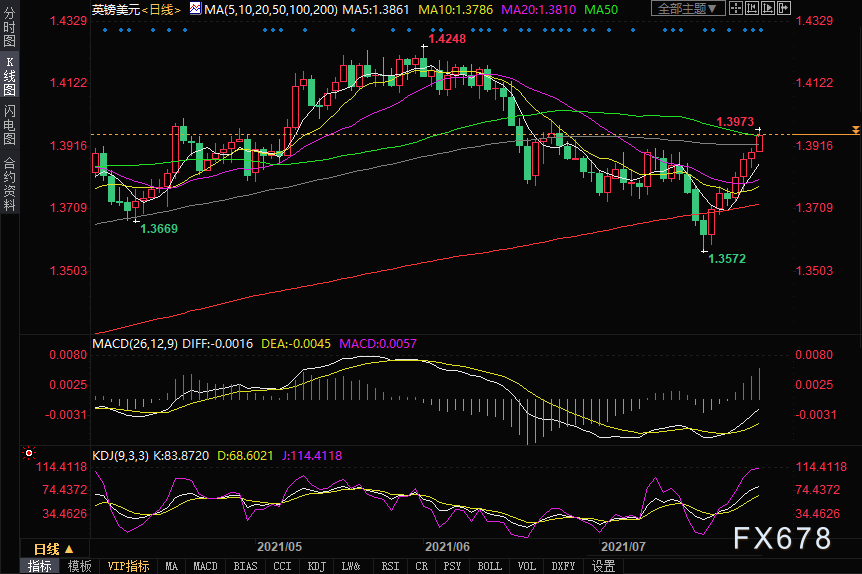Click the 2021/05 date label
This screenshot has height=574, width=862.
point(279,547)
